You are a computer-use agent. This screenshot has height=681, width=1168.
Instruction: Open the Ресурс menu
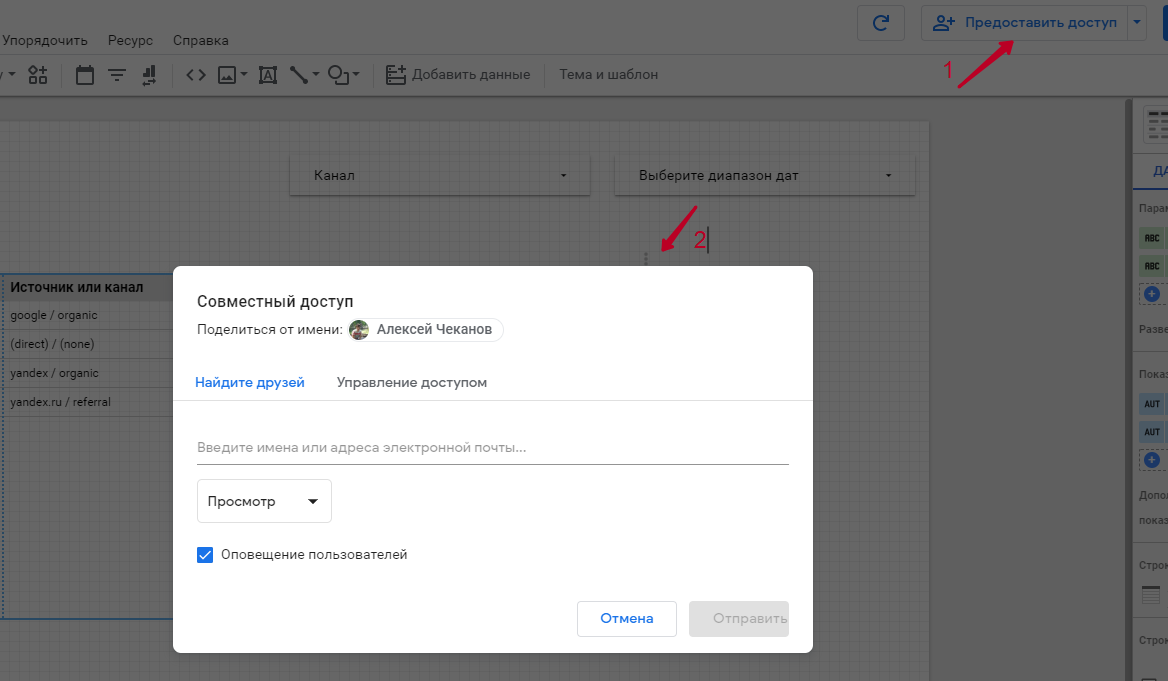[x=130, y=41]
